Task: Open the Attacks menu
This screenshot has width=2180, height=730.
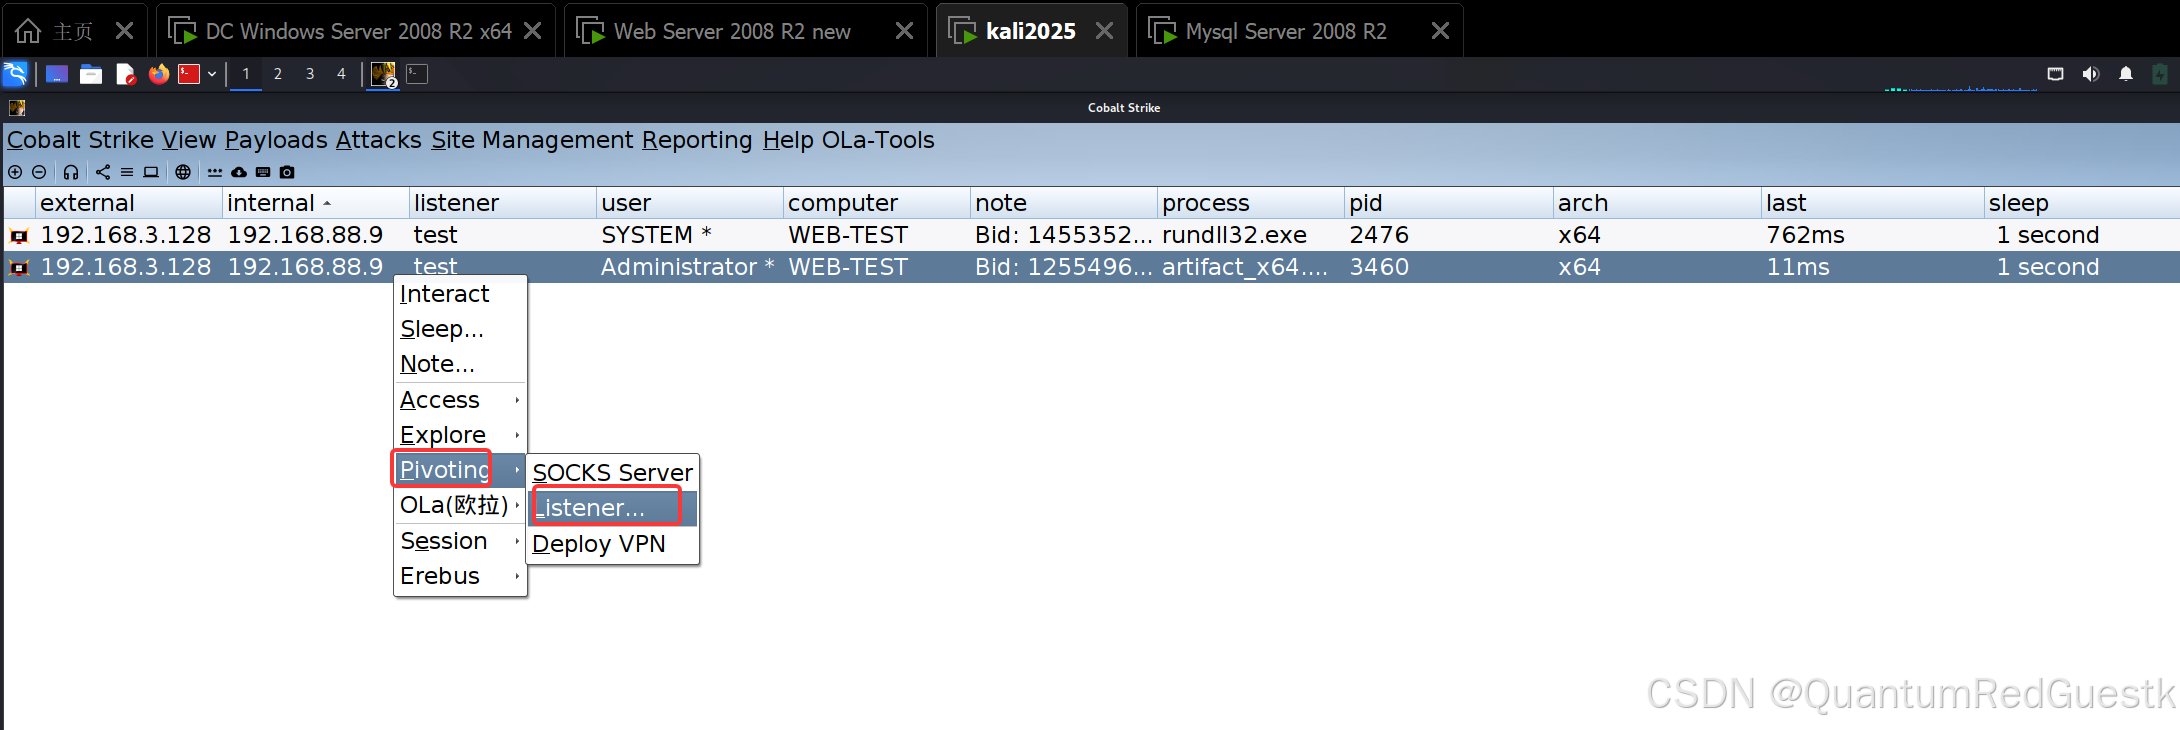Action: coord(379,140)
